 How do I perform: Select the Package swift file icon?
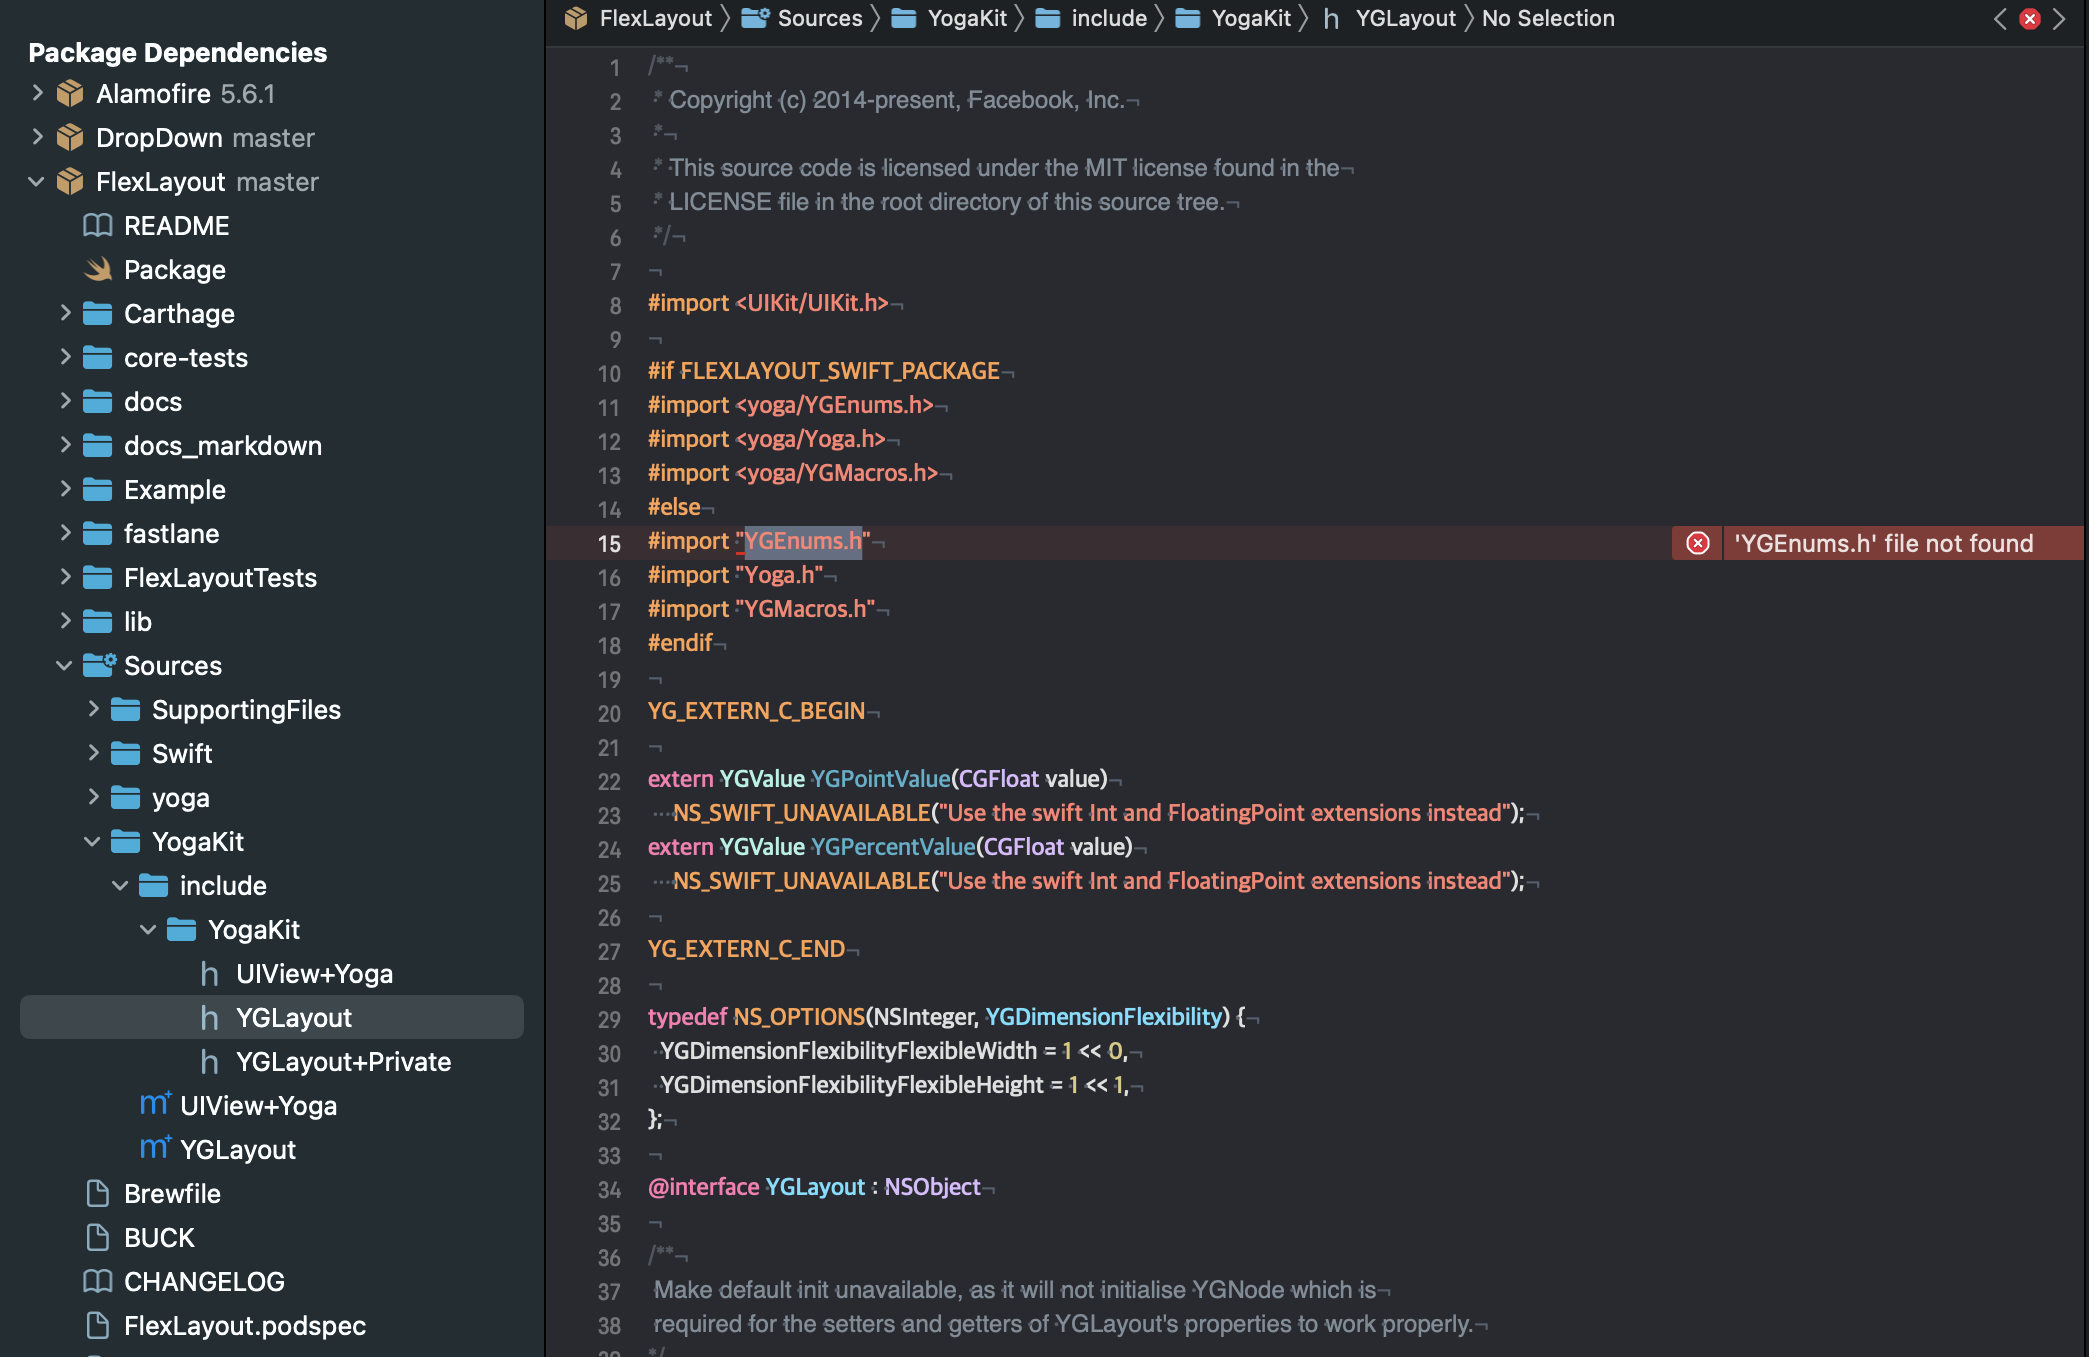pos(97,269)
